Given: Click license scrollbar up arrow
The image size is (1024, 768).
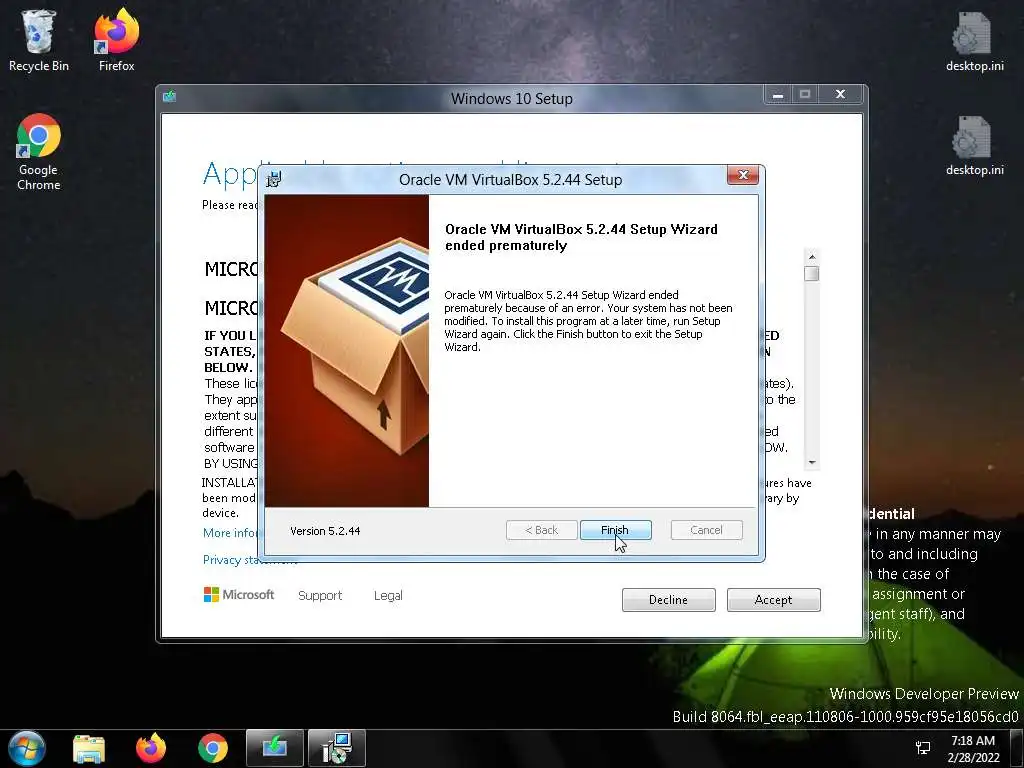Looking at the screenshot, I should (812, 257).
